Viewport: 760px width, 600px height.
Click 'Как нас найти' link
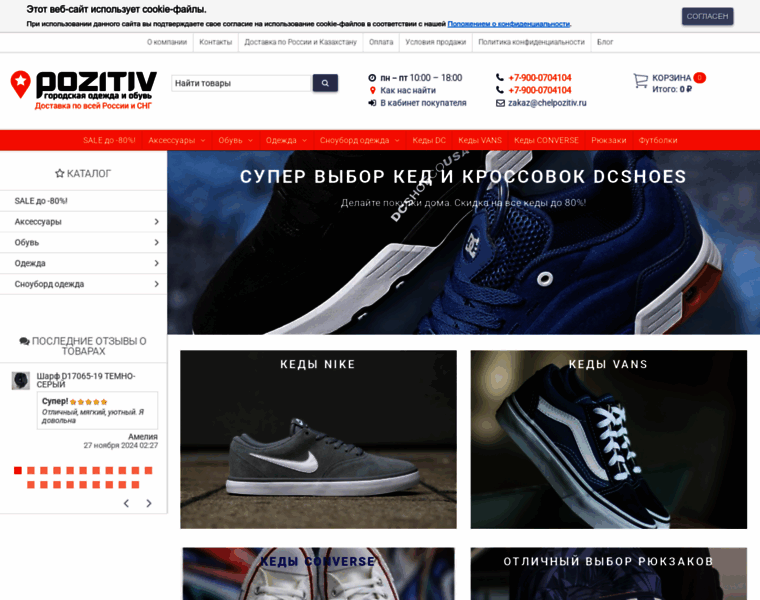point(408,90)
